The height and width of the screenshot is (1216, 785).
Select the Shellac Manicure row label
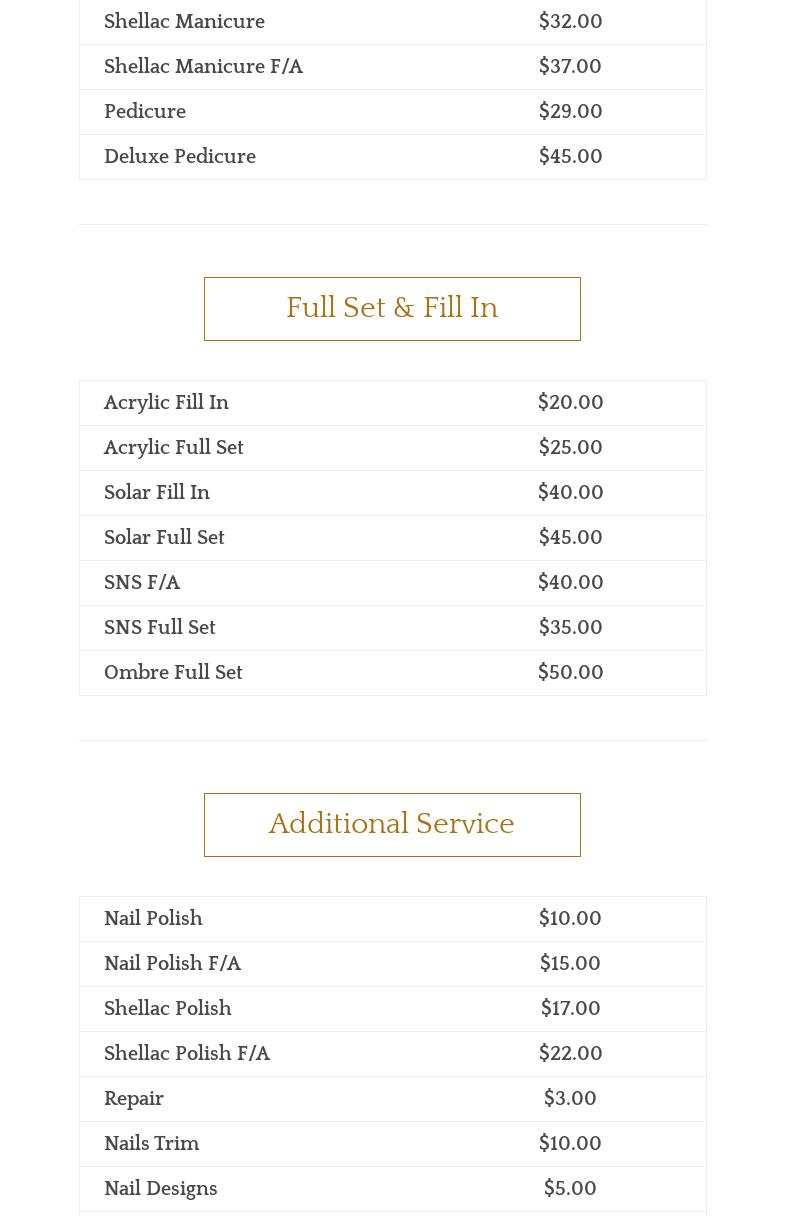pyautogui.click(x=184, y=22)
